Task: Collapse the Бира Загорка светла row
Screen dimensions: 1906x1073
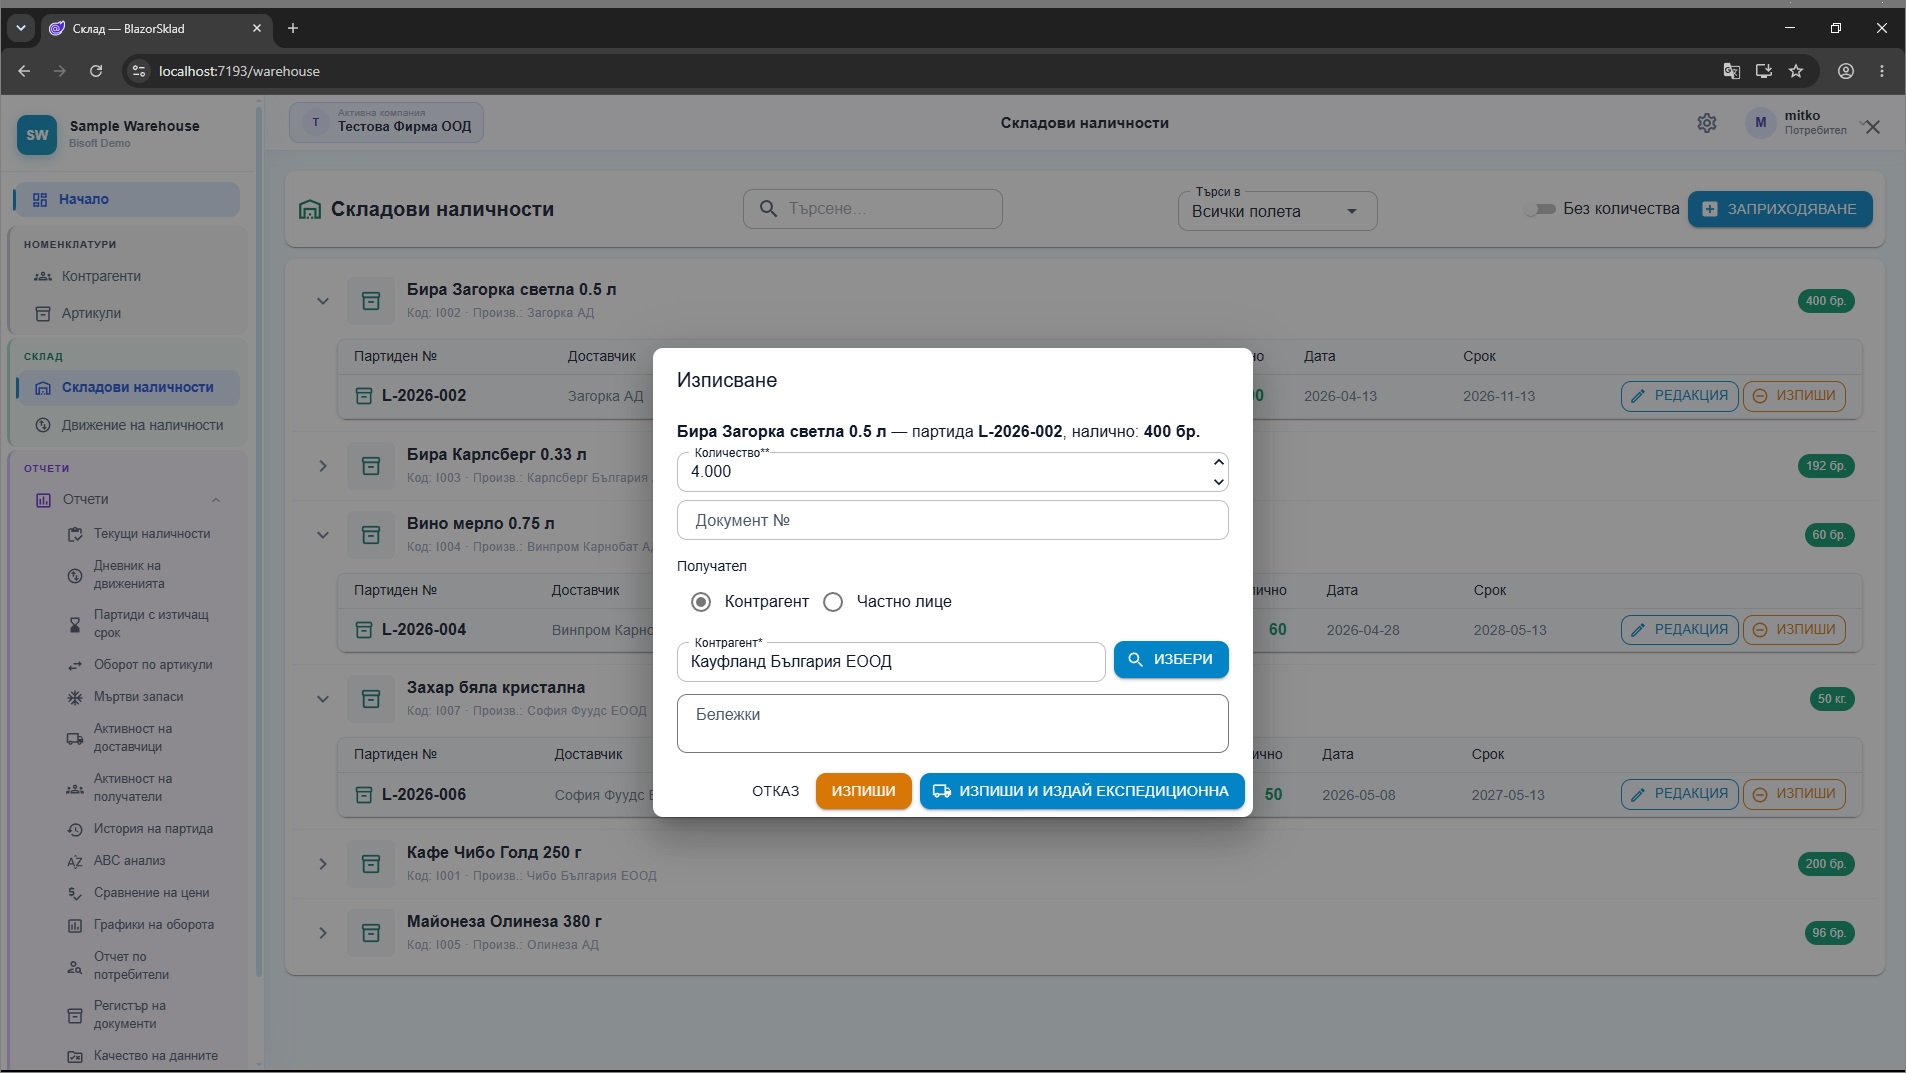Action: 323,301
